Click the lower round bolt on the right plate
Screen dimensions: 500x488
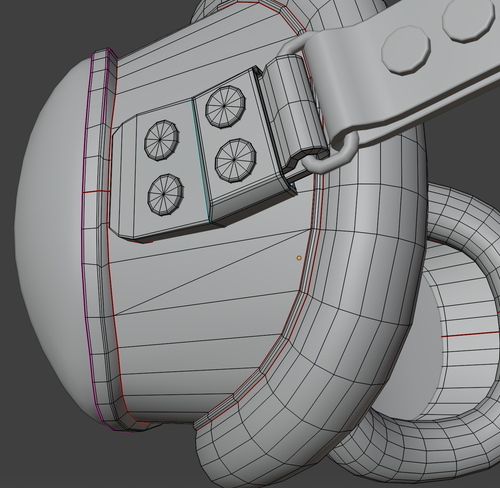(236, 160)
